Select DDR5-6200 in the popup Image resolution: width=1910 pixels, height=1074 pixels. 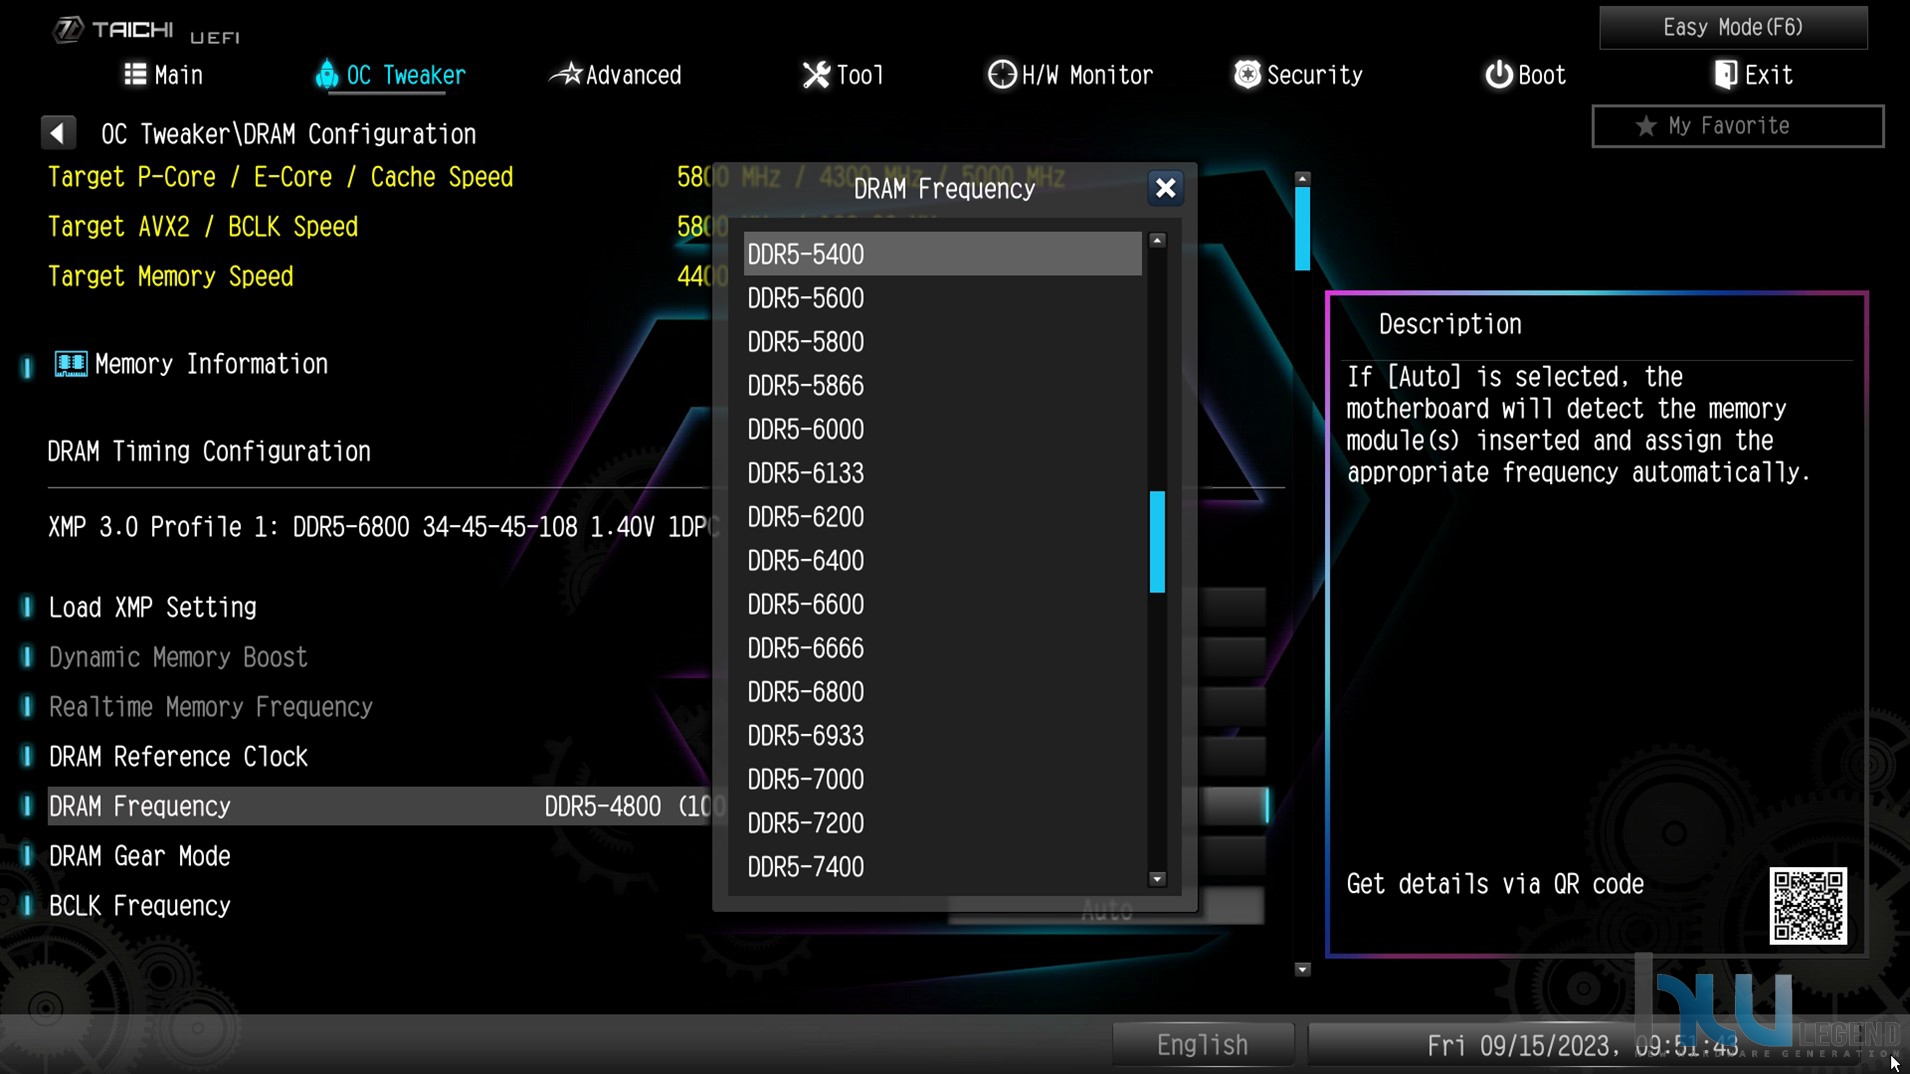click(942, 517)
